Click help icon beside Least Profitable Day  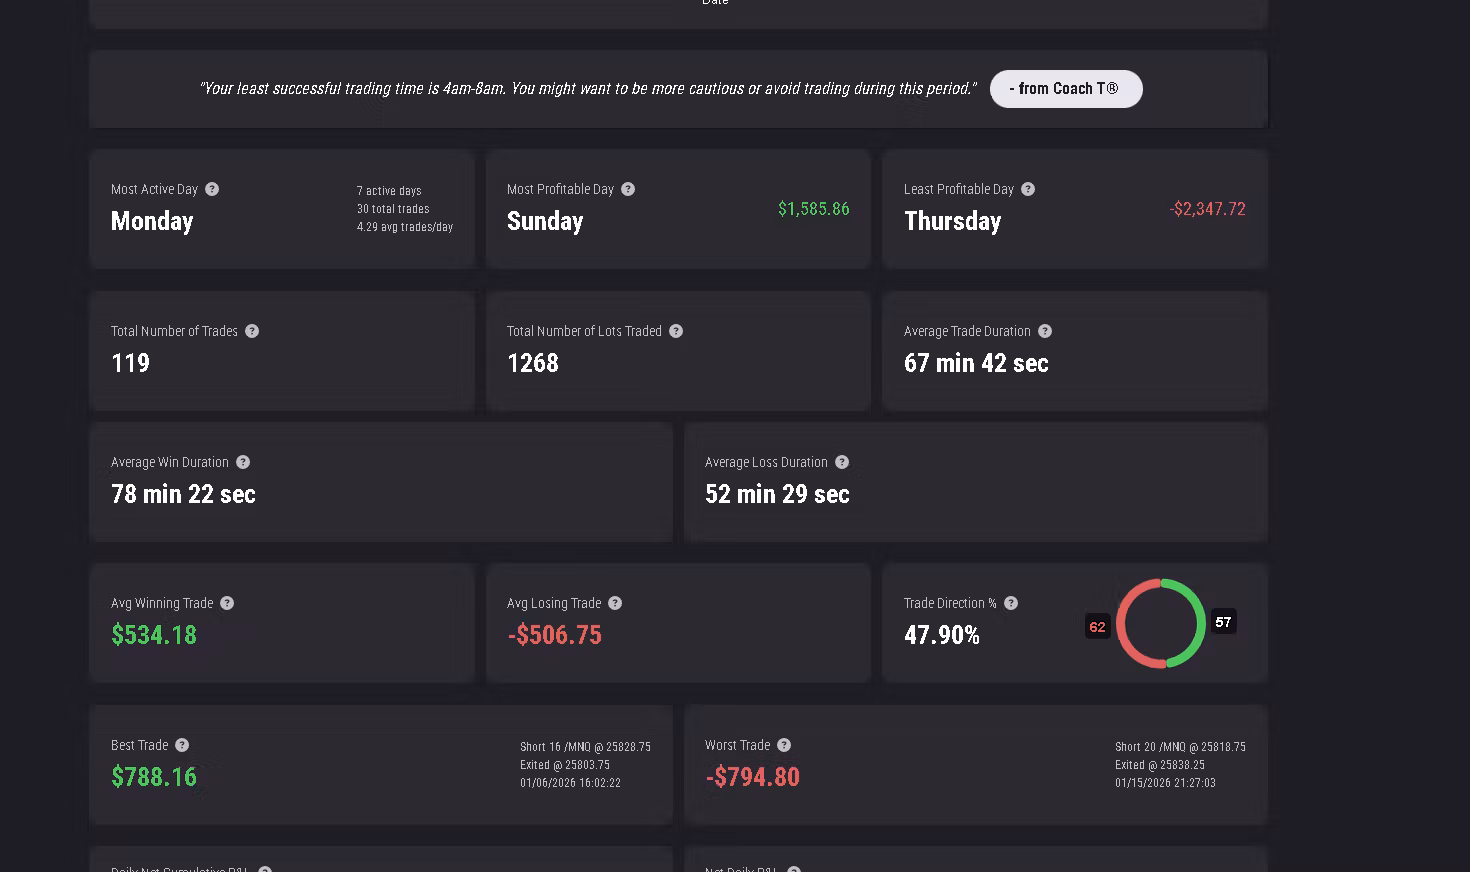pos(1028,189)
